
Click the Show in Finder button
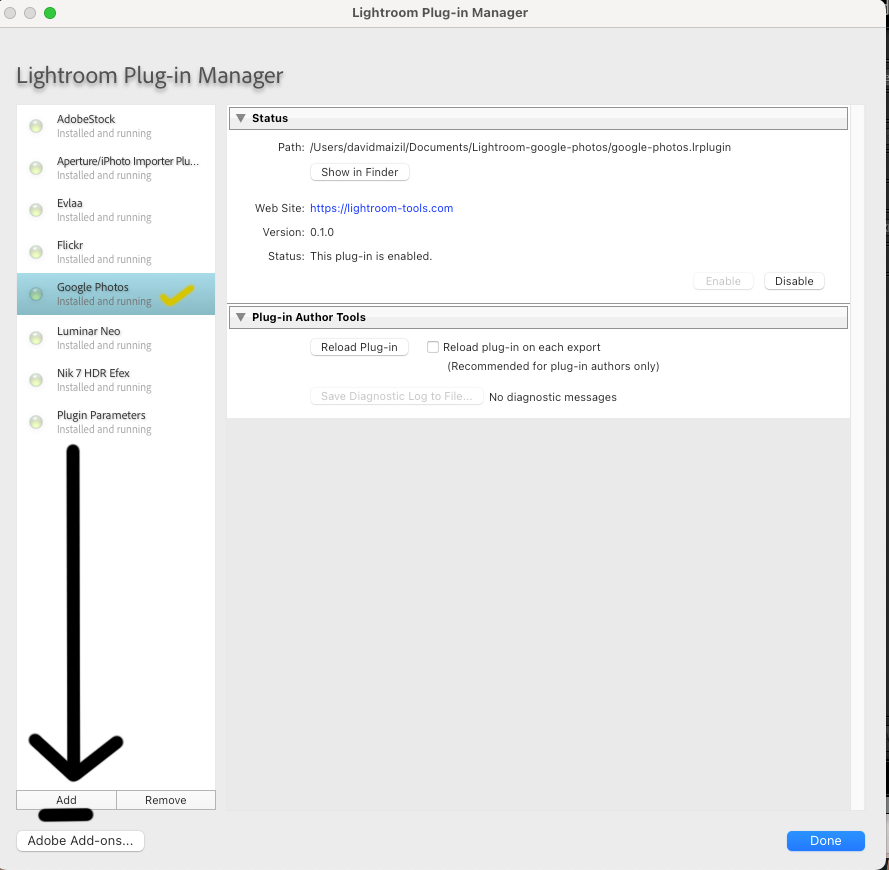point(359,171)
